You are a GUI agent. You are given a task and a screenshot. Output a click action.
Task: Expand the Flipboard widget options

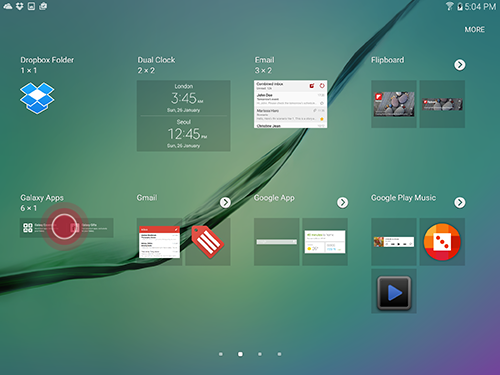point(460,65)
